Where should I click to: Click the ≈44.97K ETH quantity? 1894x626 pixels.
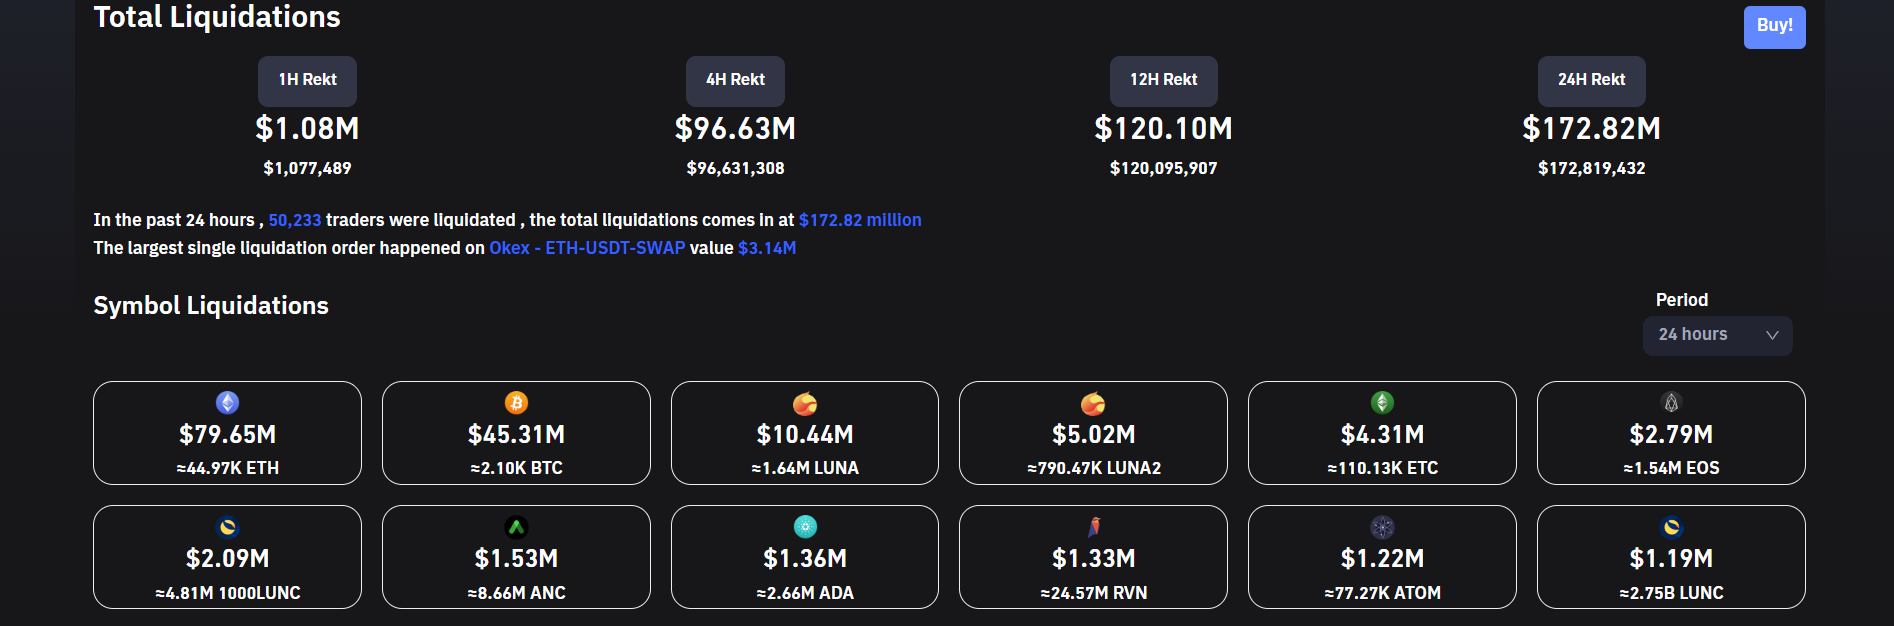click(228, 468)
